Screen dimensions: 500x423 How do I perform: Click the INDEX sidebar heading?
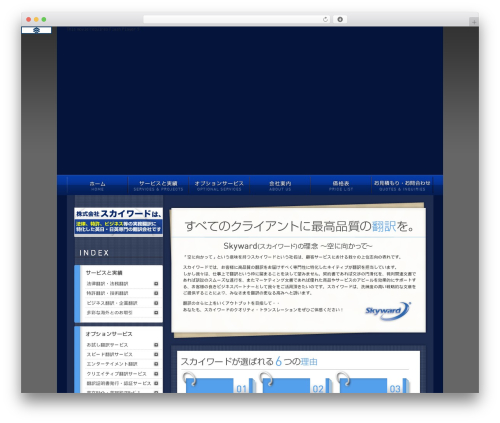[x=94, y=253]
